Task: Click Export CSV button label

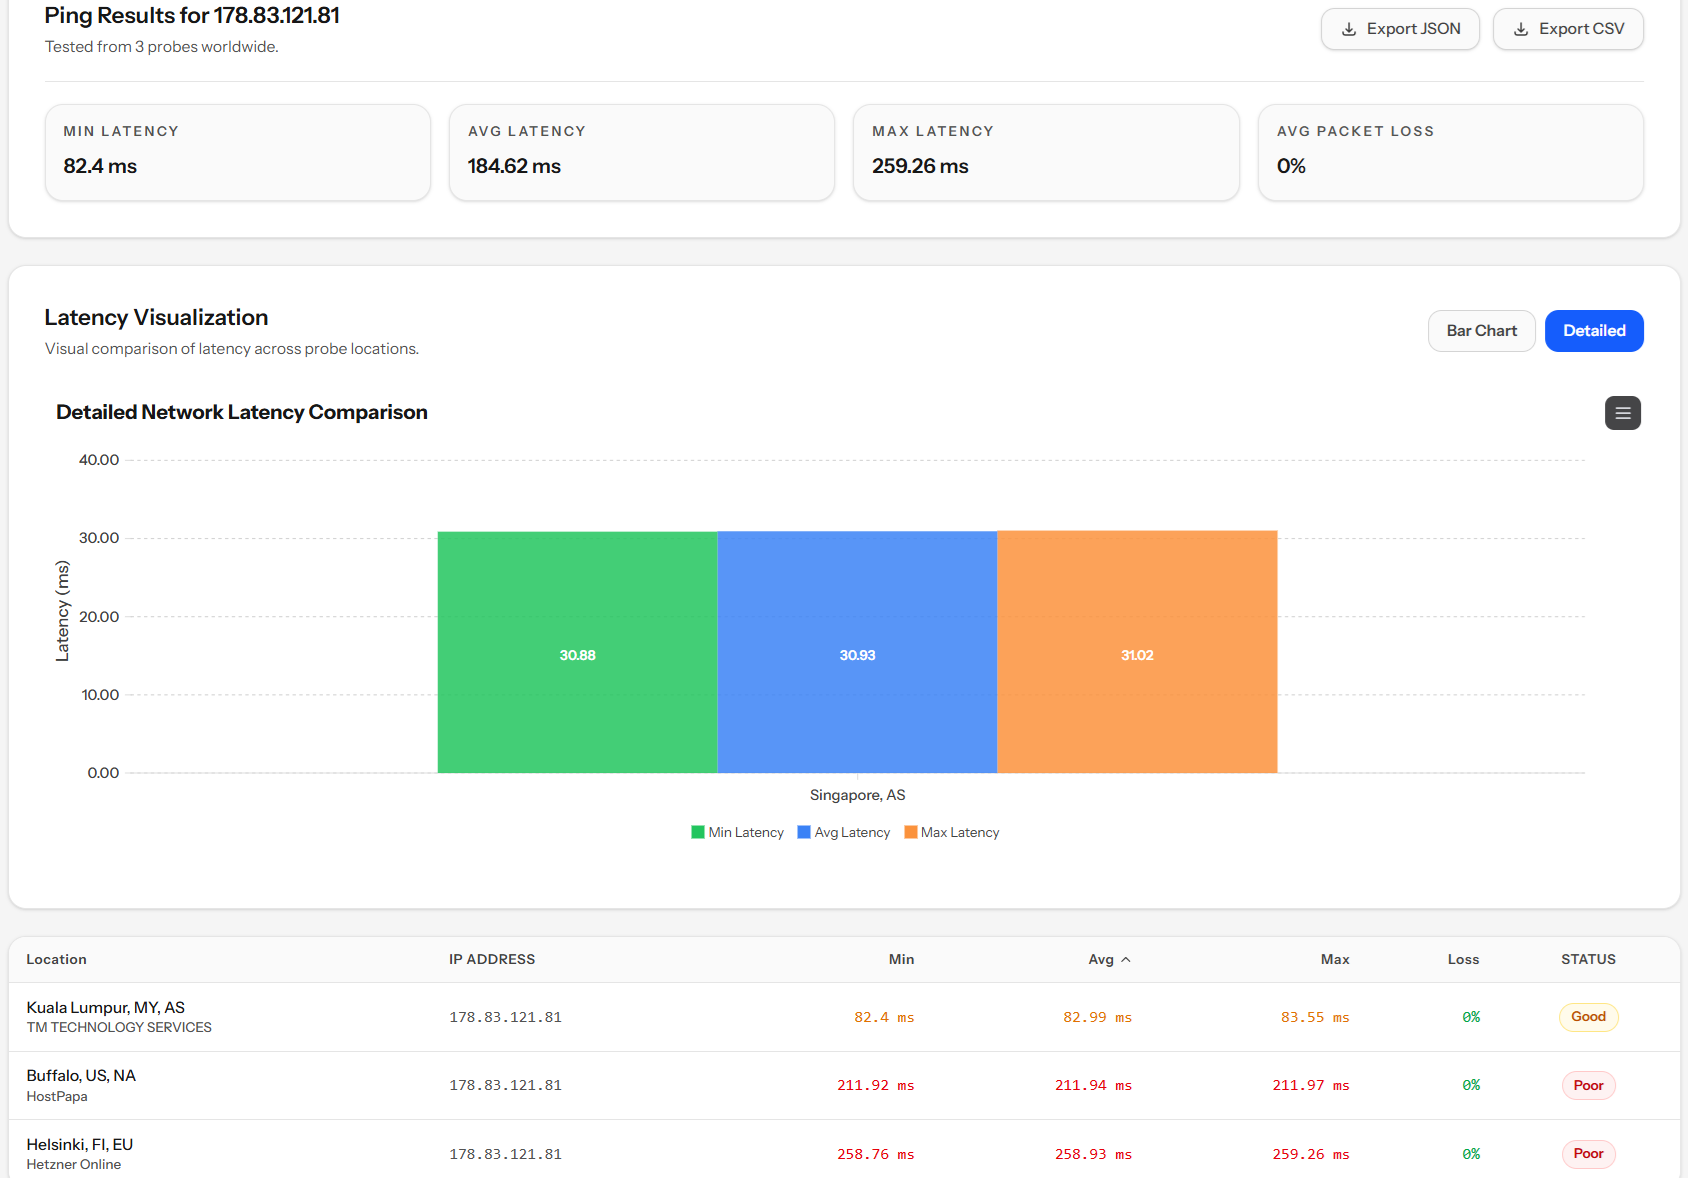Action: 1581,29
